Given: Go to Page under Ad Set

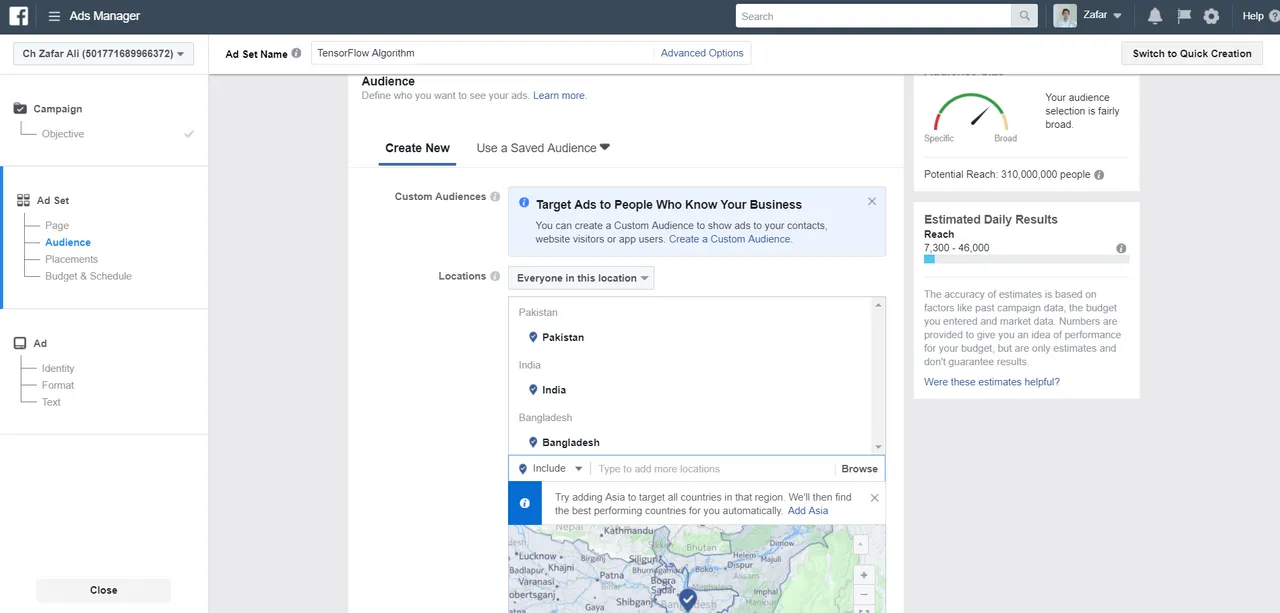Looking at the screenshot, I should tap(57, 226).
